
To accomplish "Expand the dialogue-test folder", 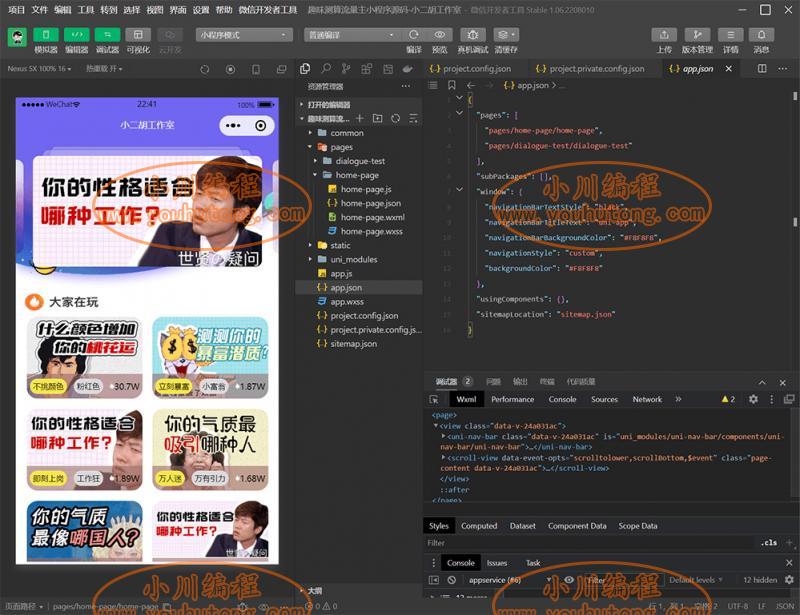I will pyautogui.click(x=359, y=161).
